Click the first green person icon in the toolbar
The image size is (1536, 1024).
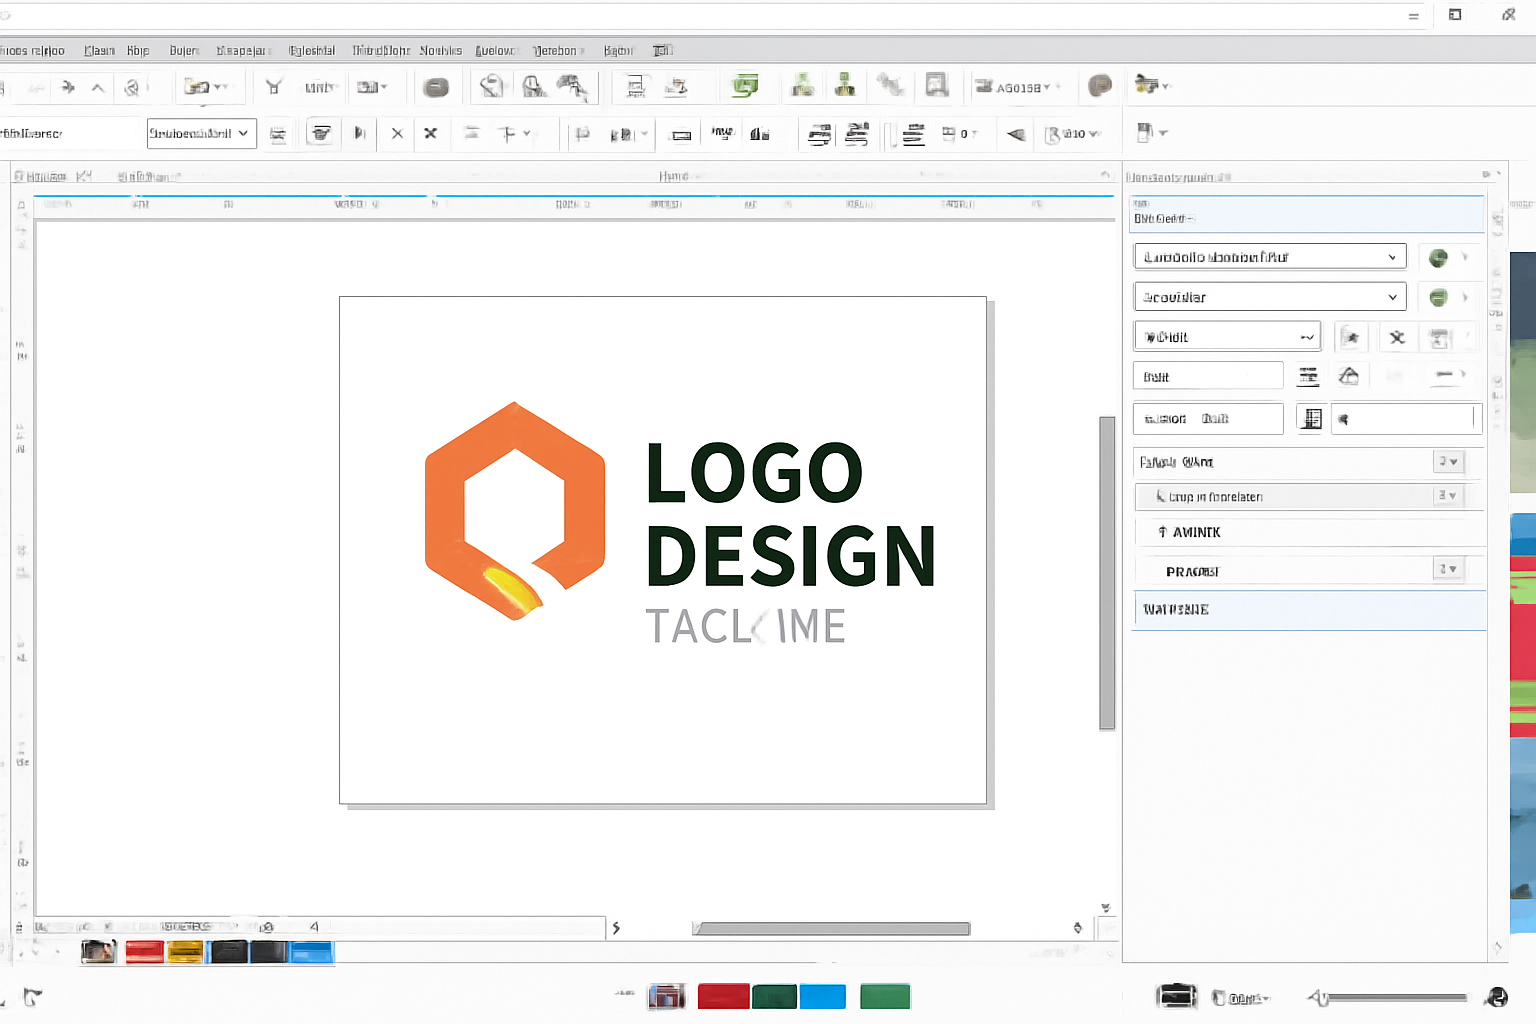(x=802, y=86)
